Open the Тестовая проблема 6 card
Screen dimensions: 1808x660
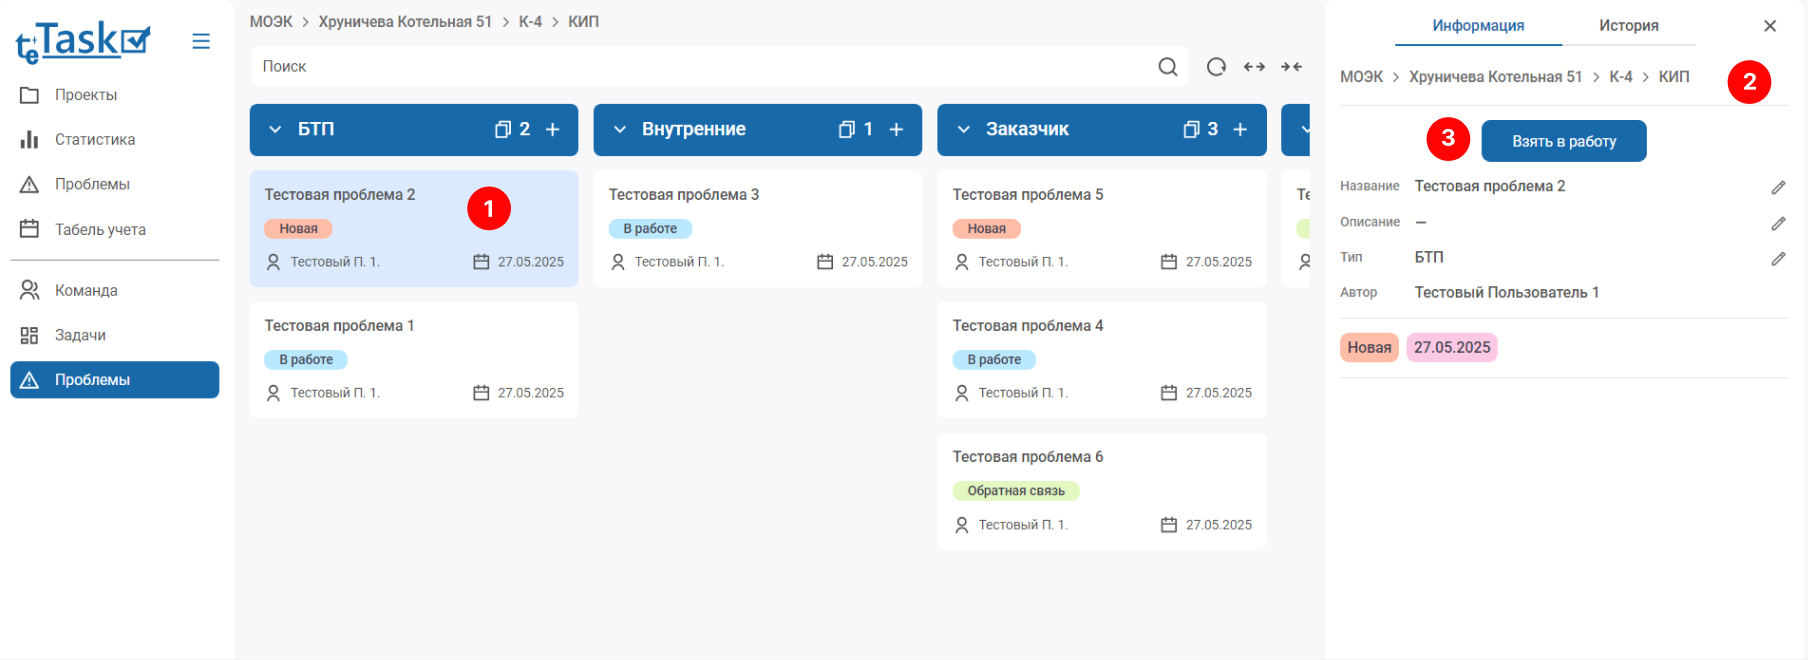tap(1101, 490)
